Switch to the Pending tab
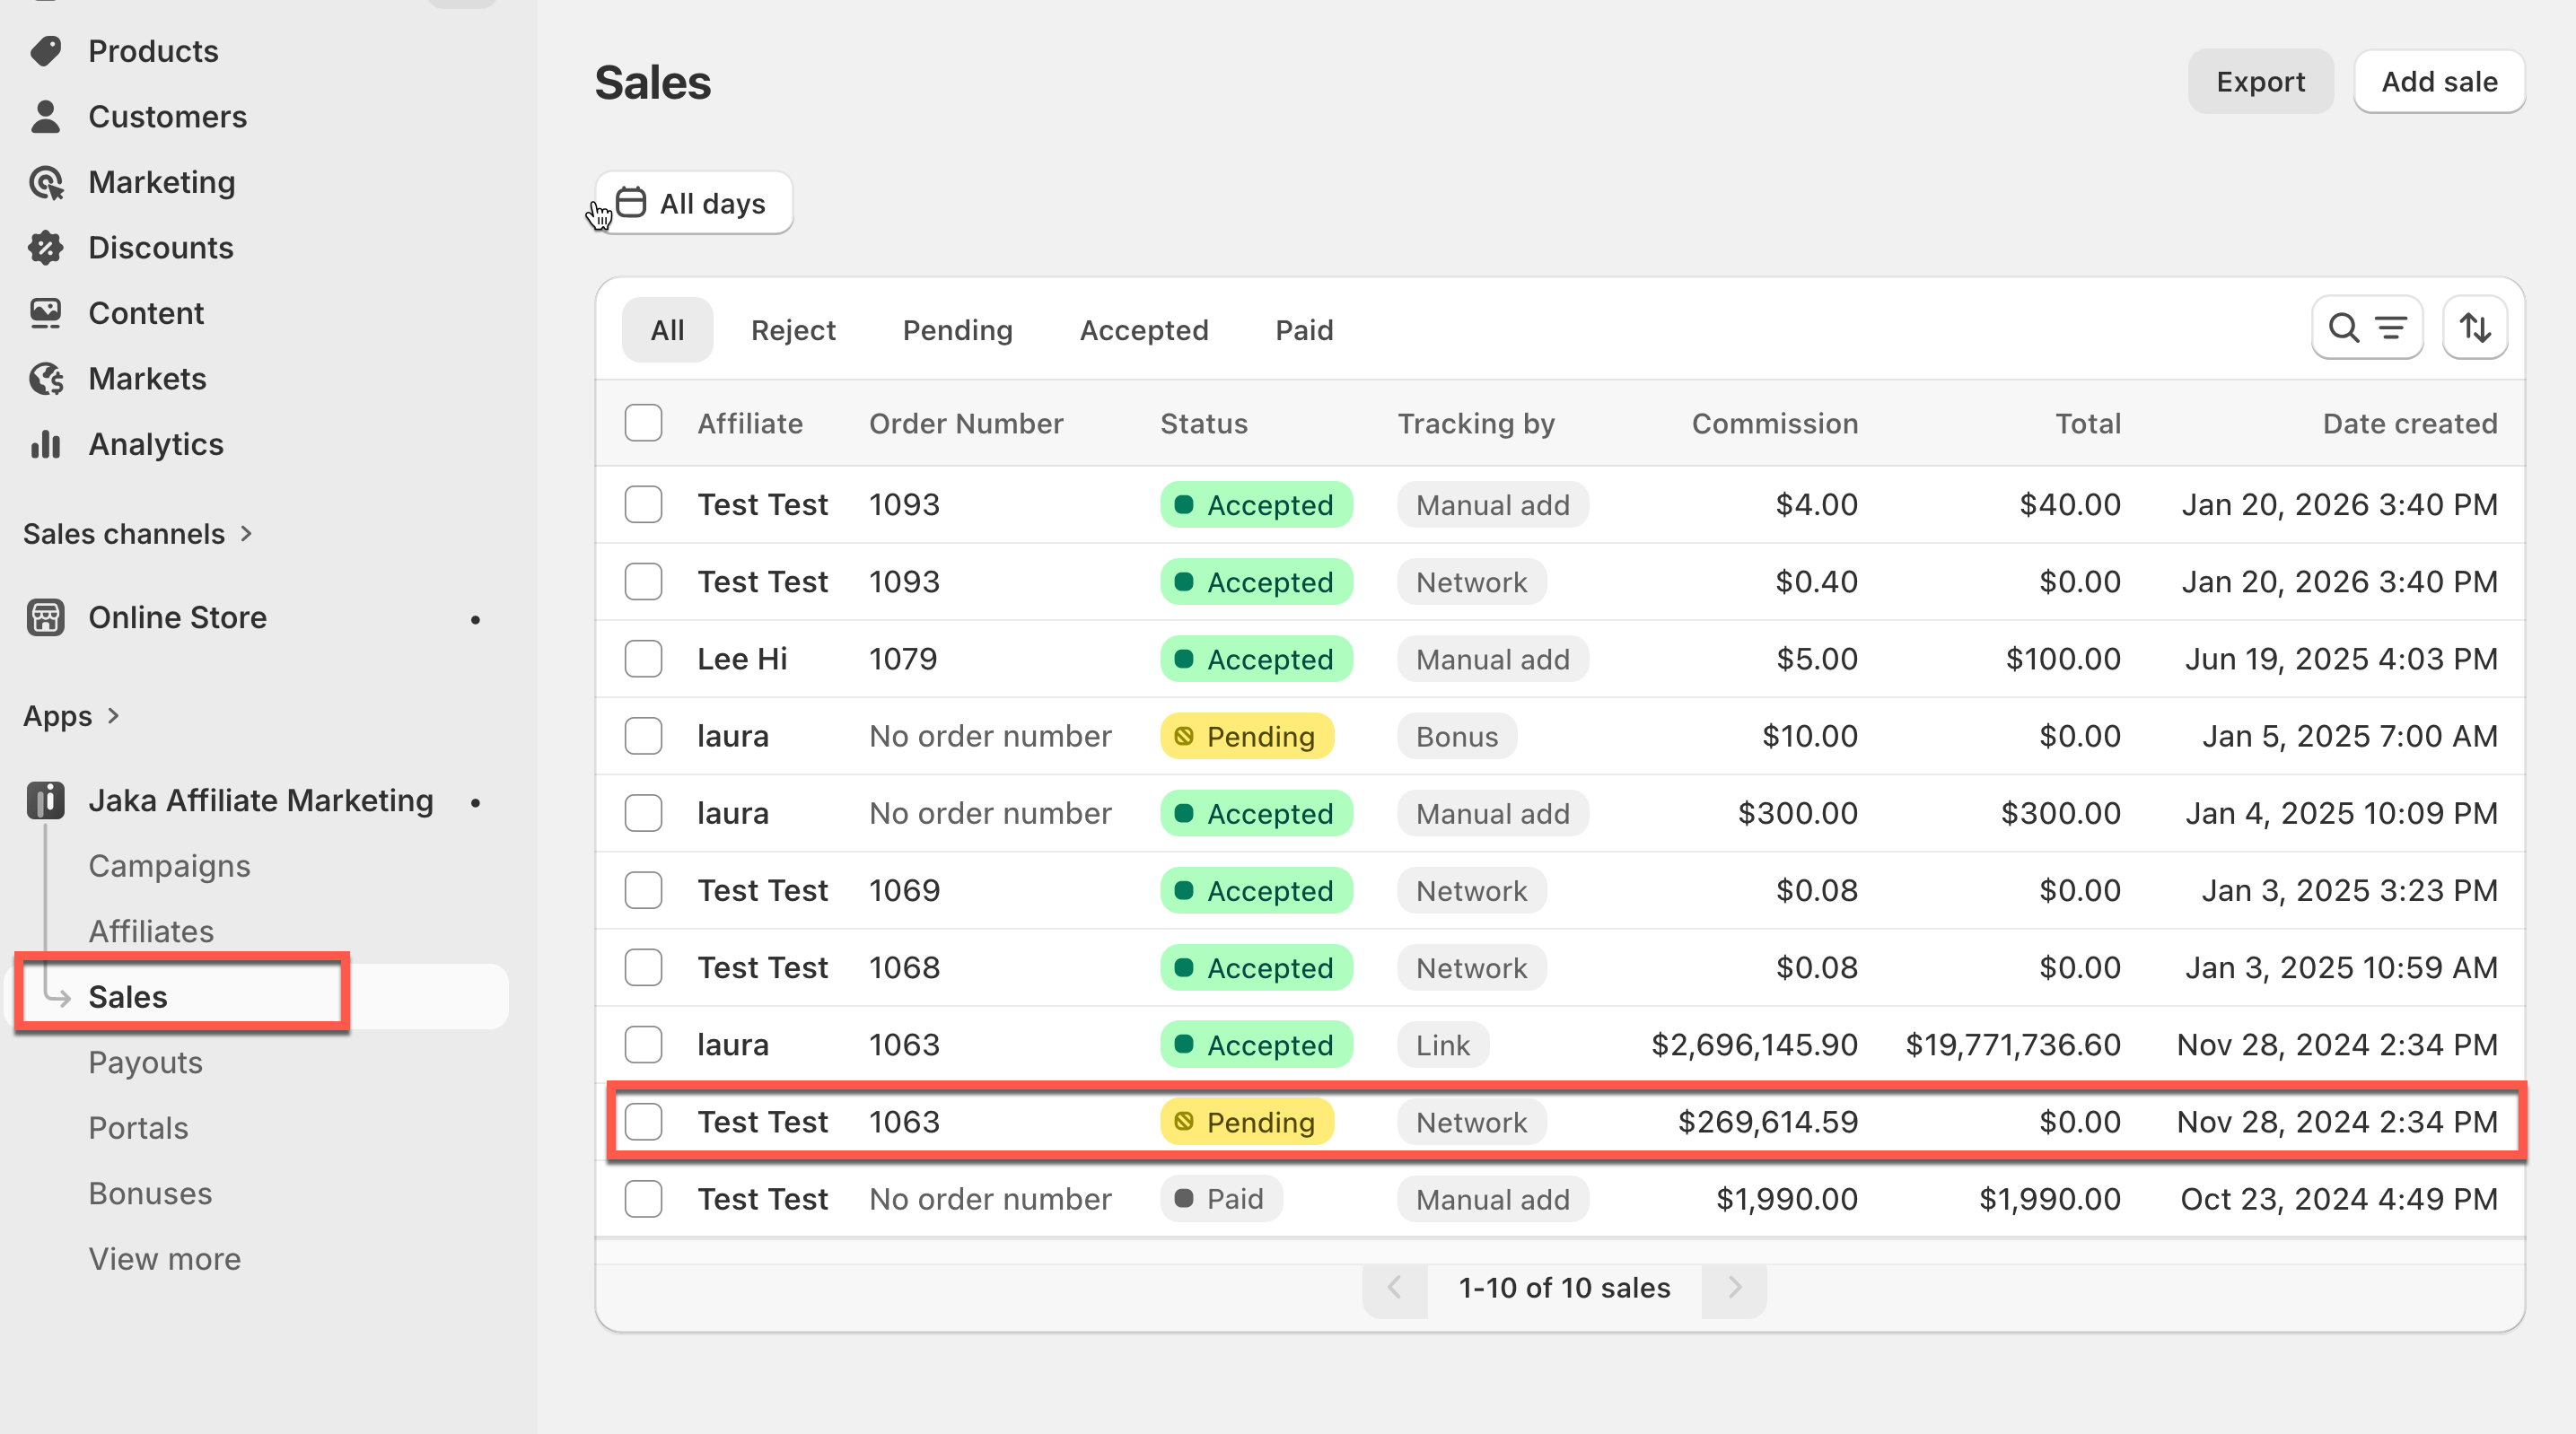Viewport: 2576px width, 1434px height. coord(957,330)
